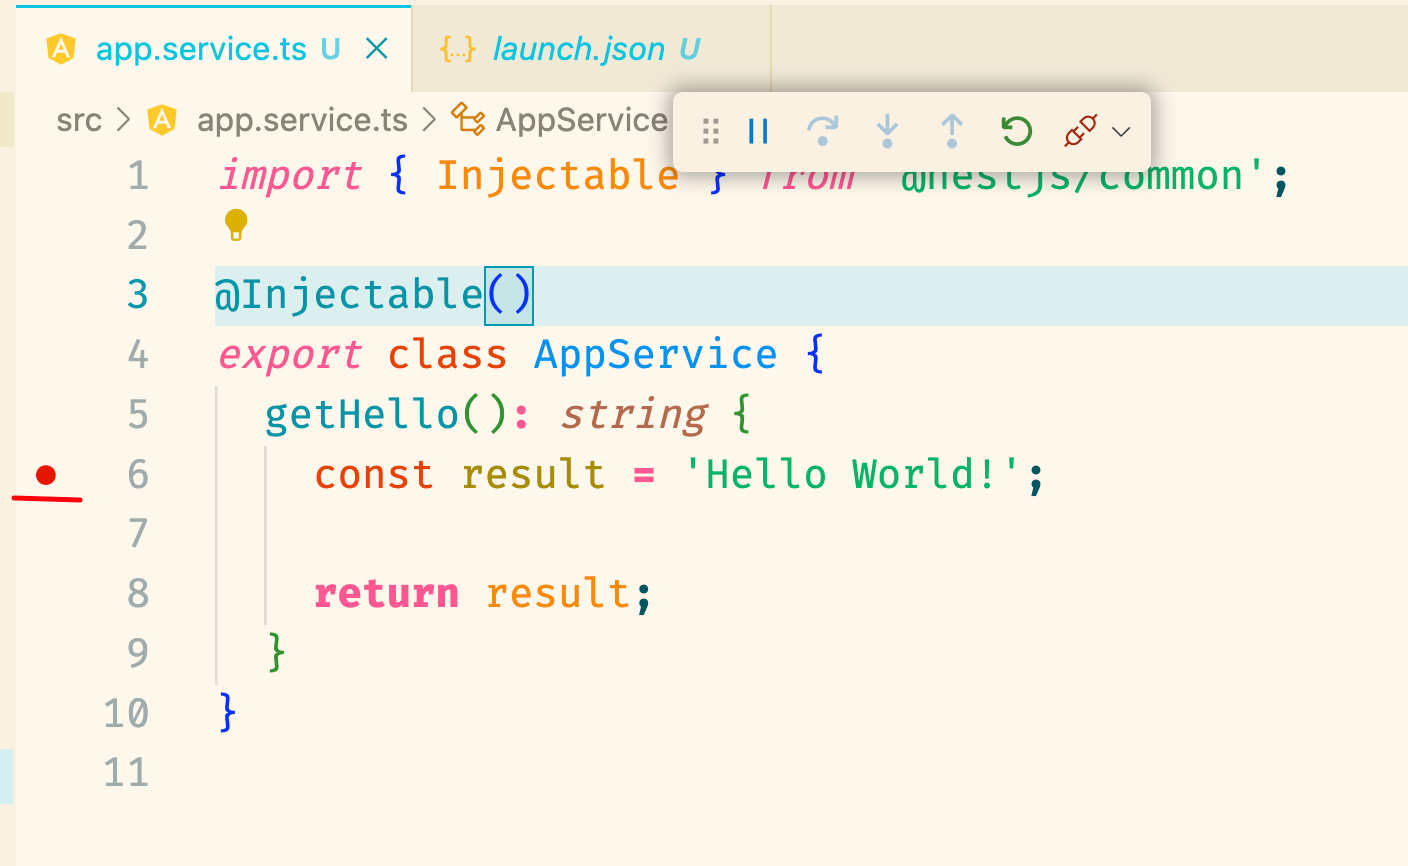The image size is (1408, 866).
Task: Open the dropdown next to disconnect icon
Action: pyautogui.click(x=1121, y=132)
